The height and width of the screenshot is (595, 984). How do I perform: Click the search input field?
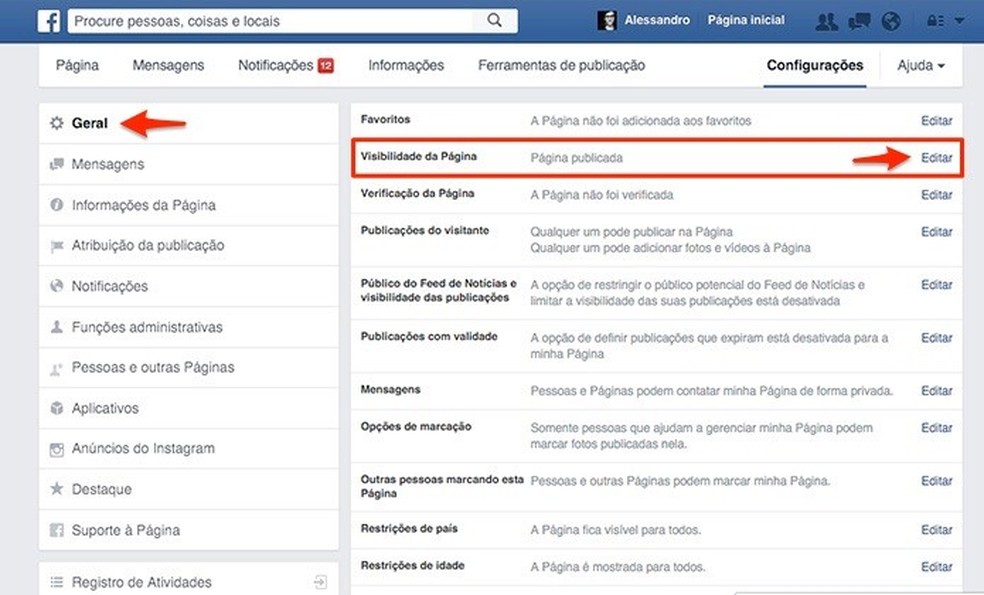click(x=270, y=20)
